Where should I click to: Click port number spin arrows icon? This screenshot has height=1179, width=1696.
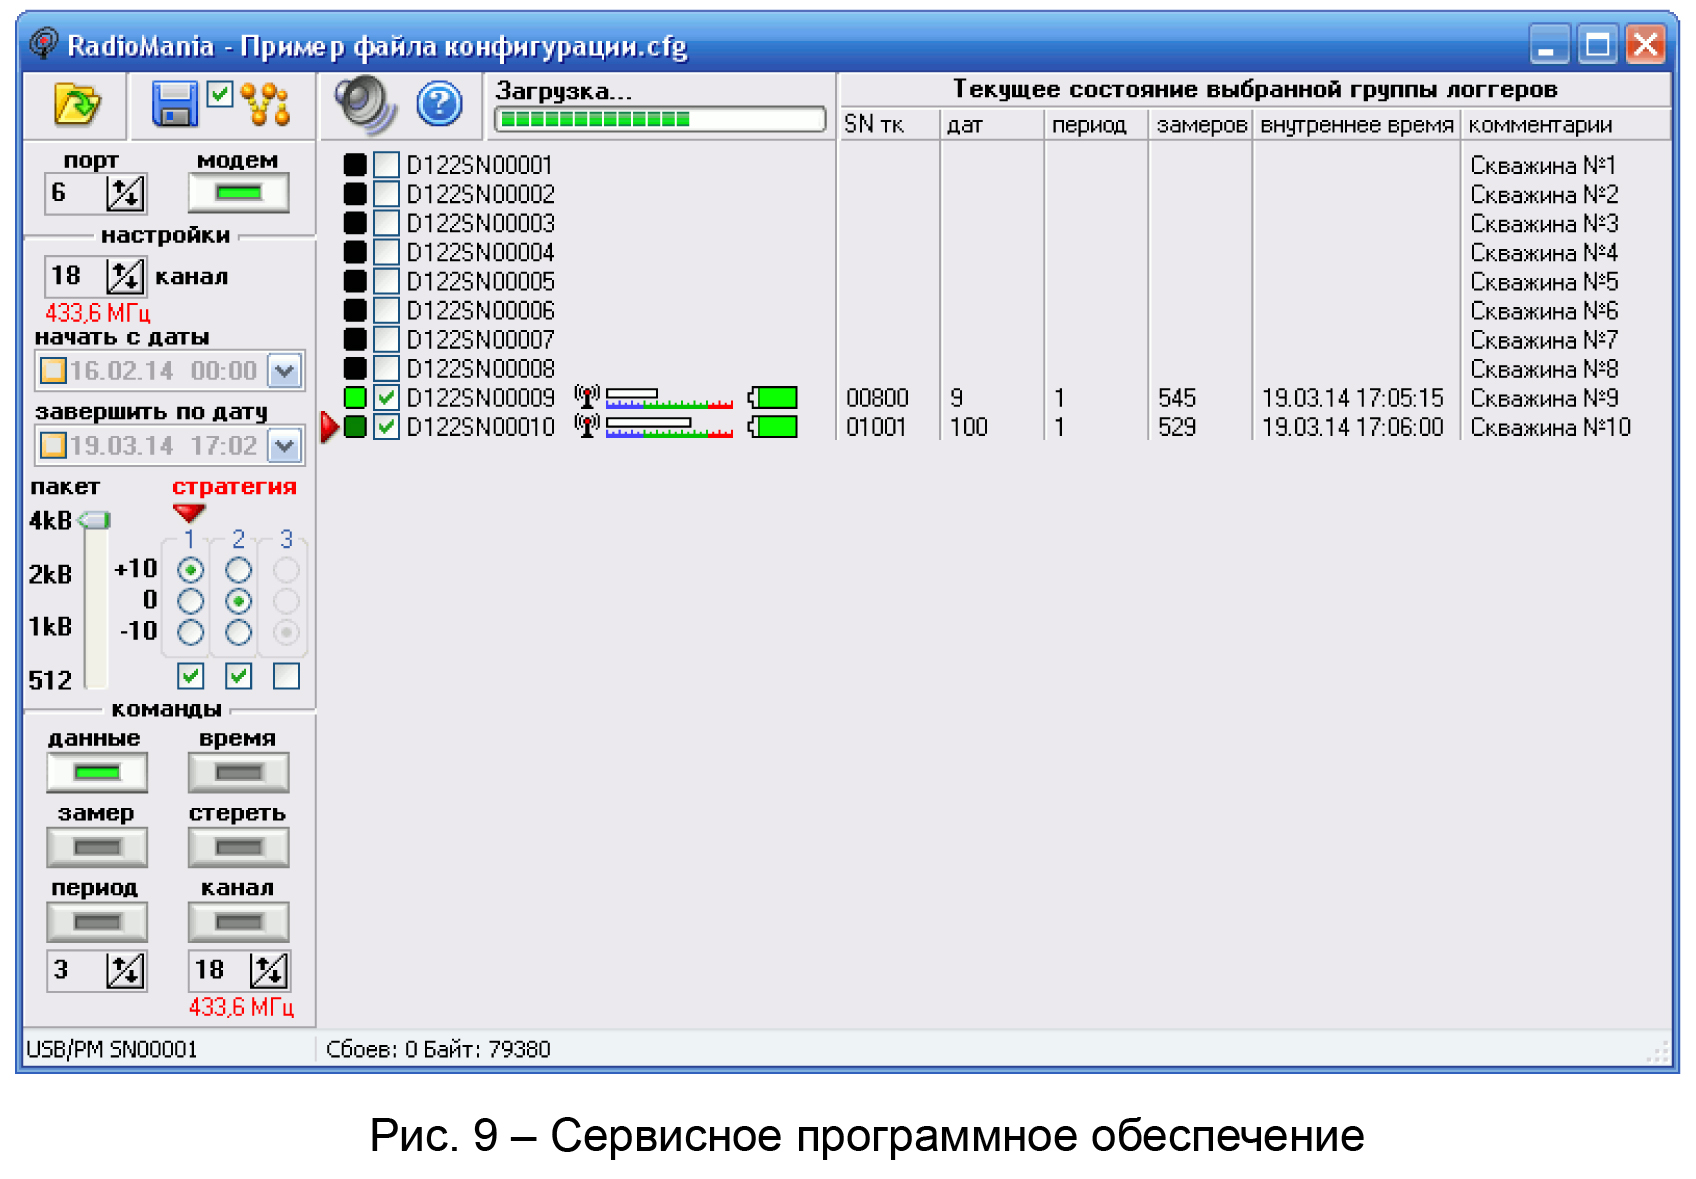coord(125,193)
